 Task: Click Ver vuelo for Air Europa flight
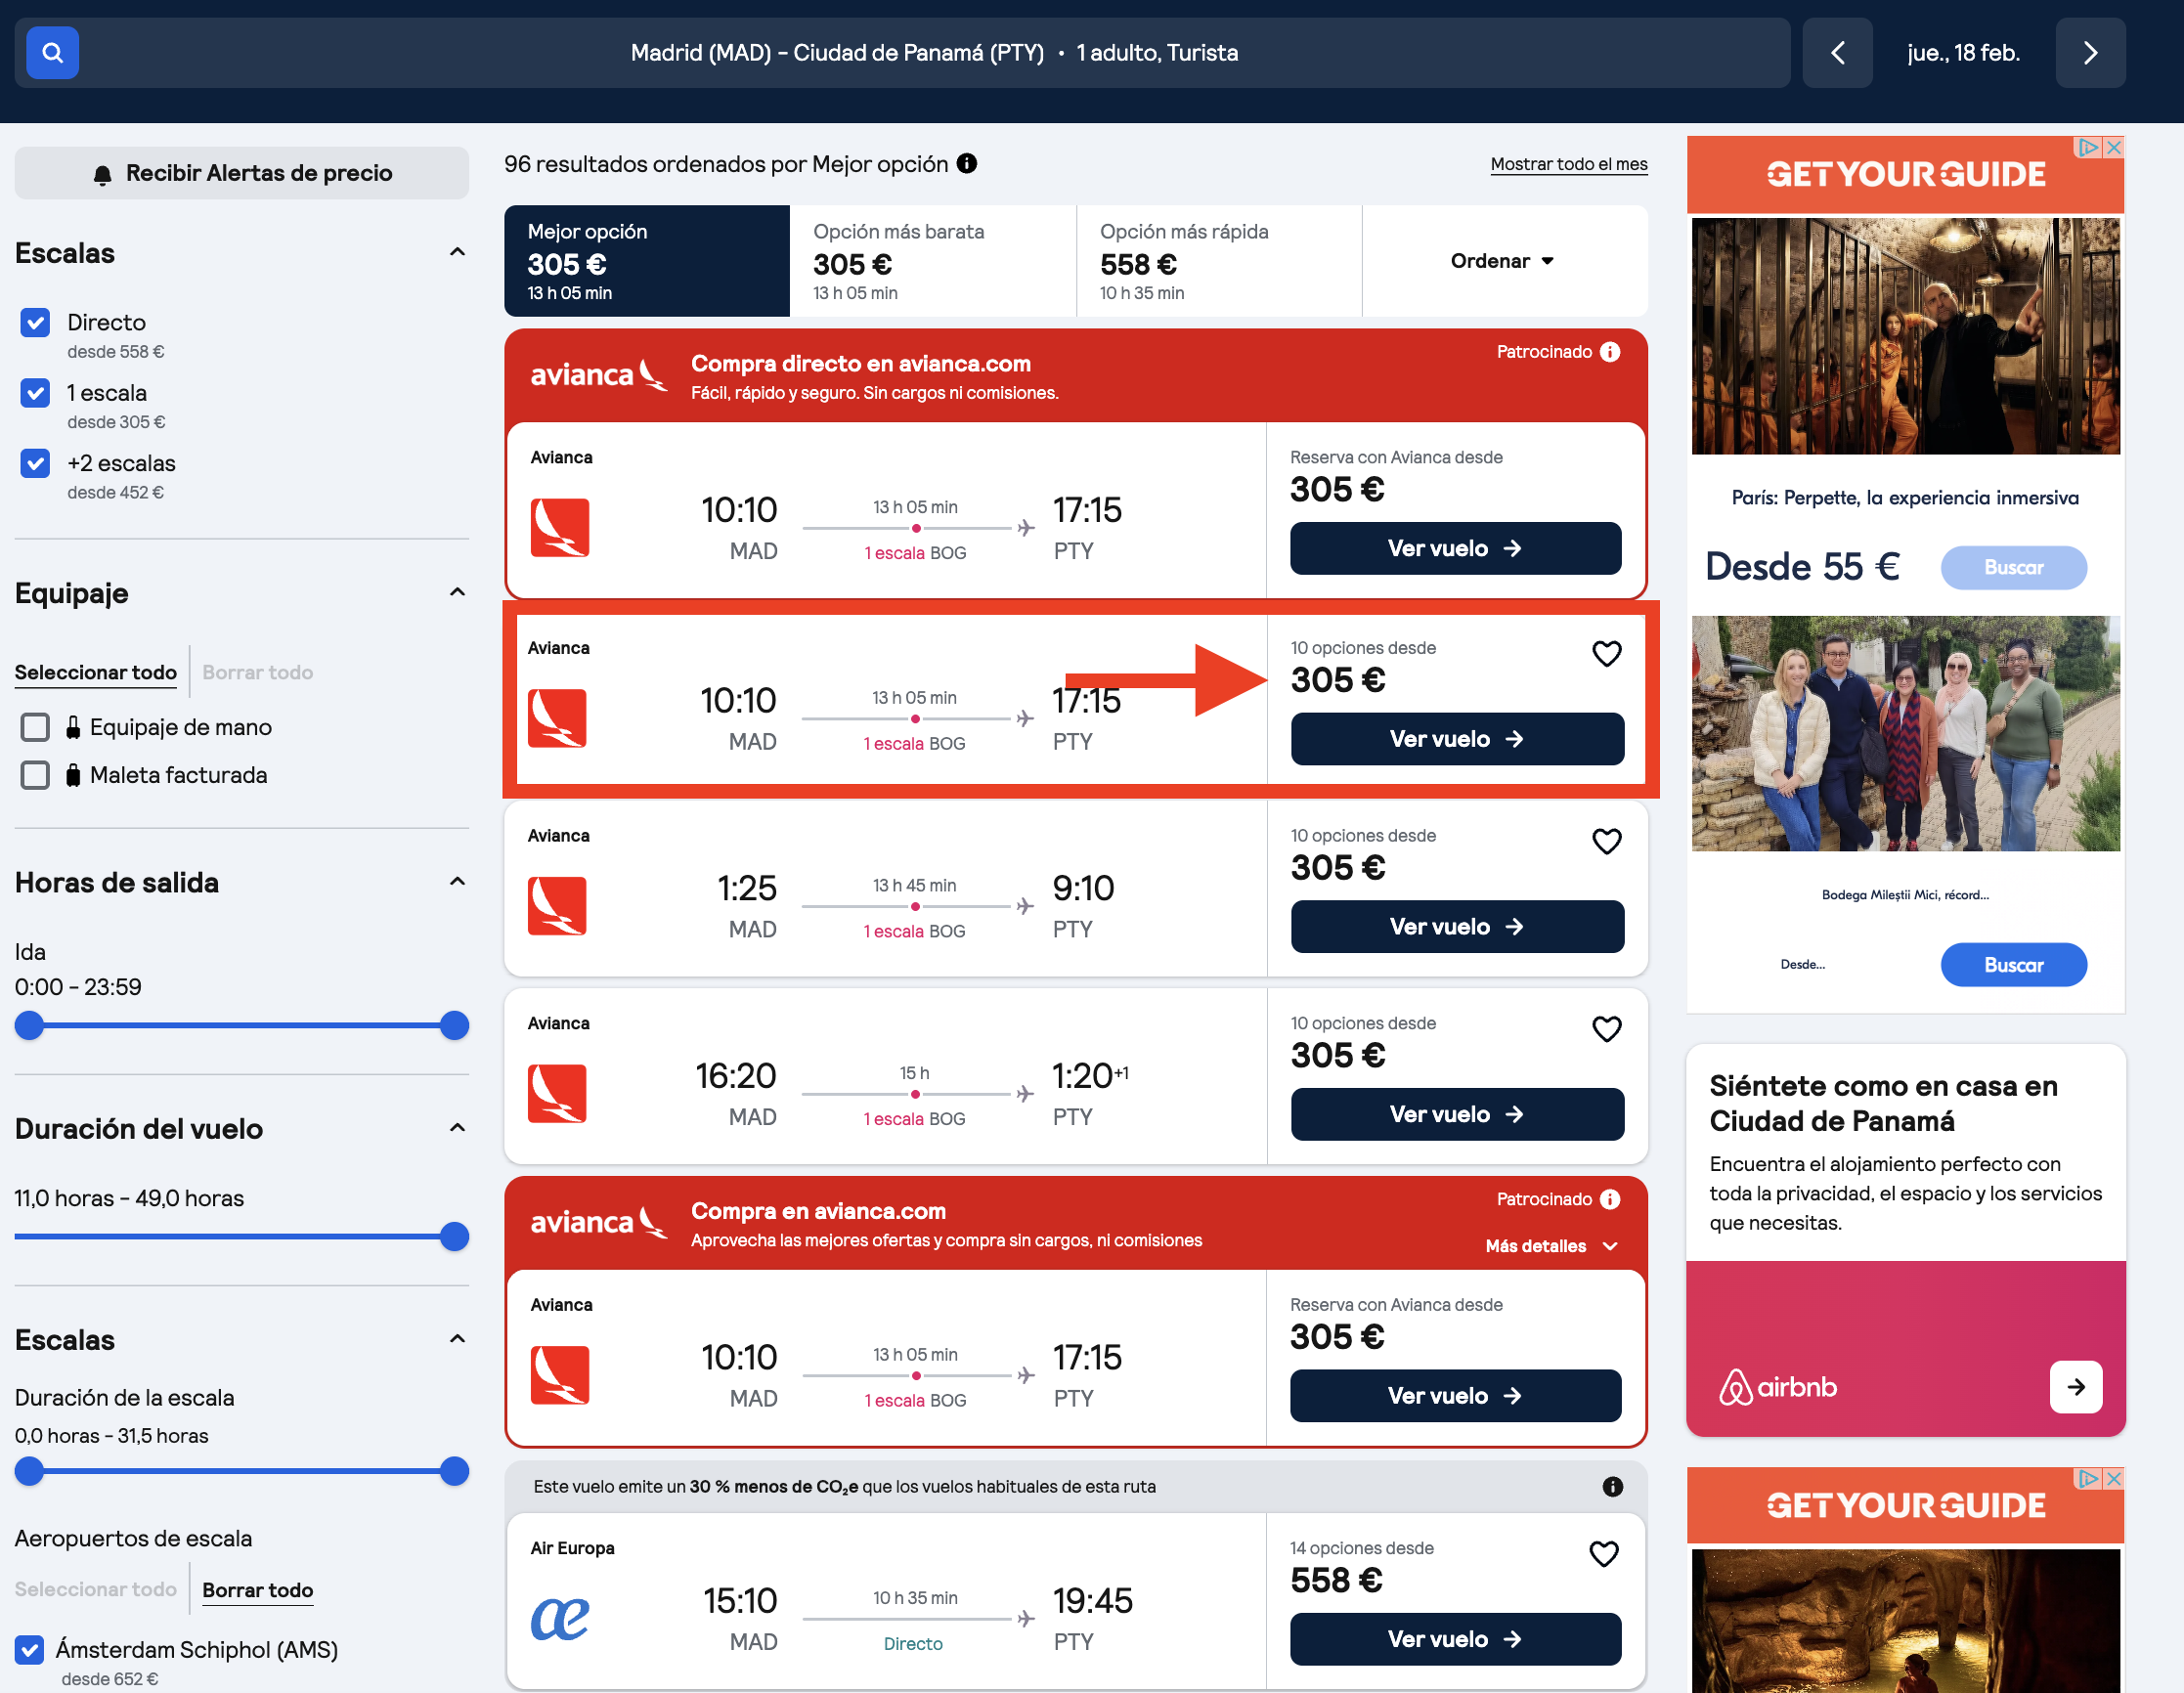(1455, 1639)
